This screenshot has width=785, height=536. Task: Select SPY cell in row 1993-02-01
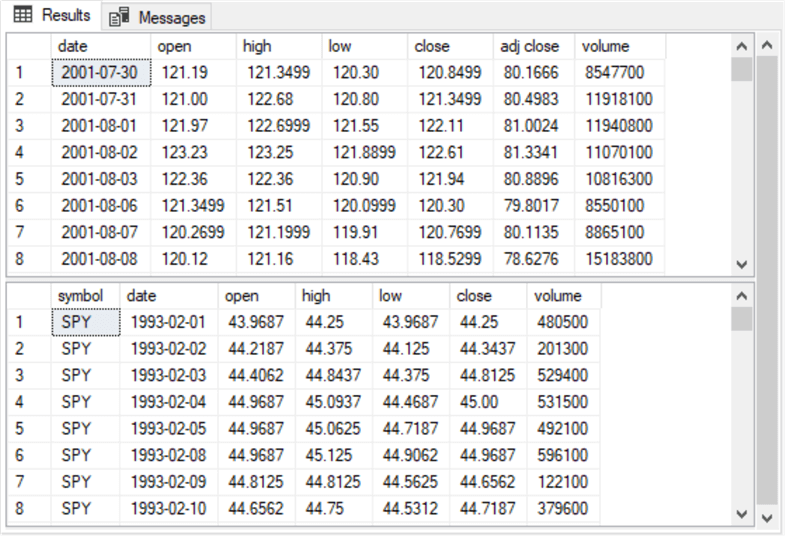pos(86,322)
